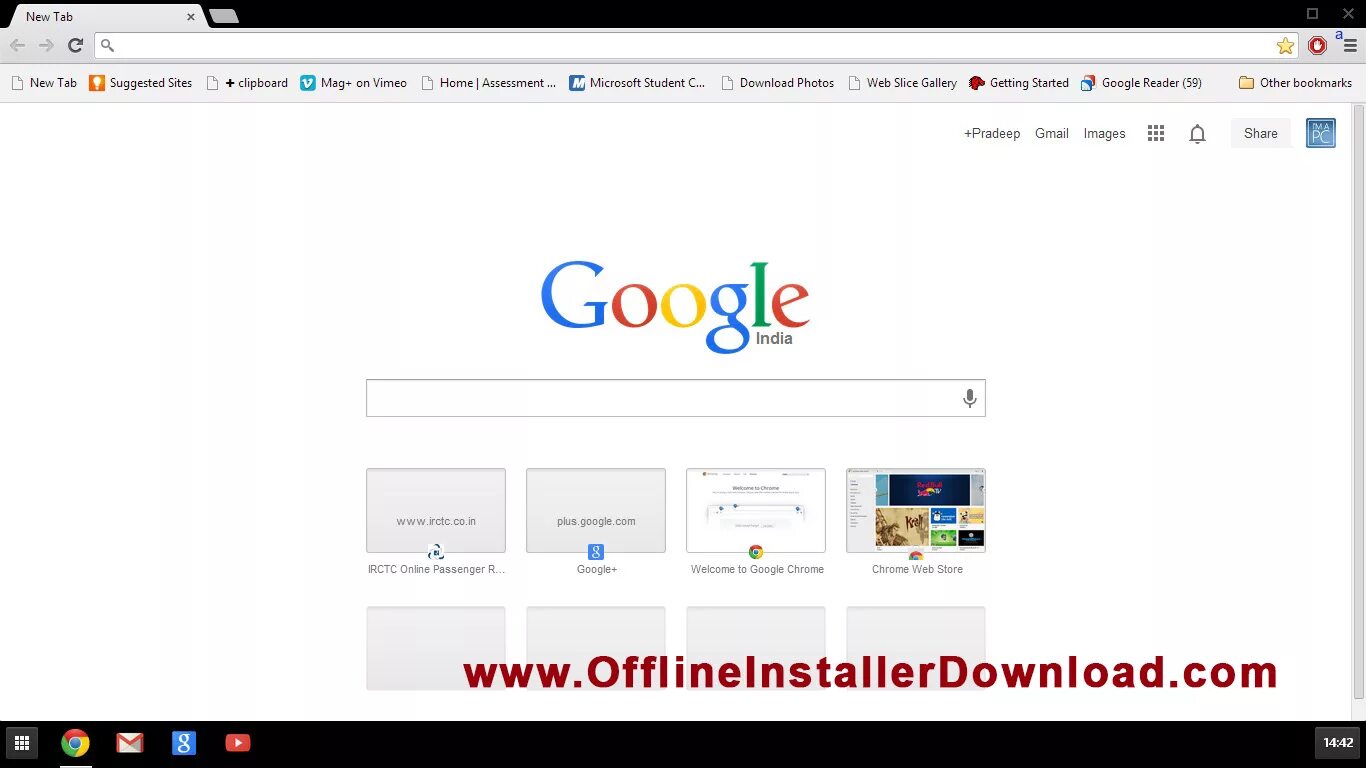This screenshot has height=768, width=1366.
Task: Click the Share button
Action: [1260, 133]
